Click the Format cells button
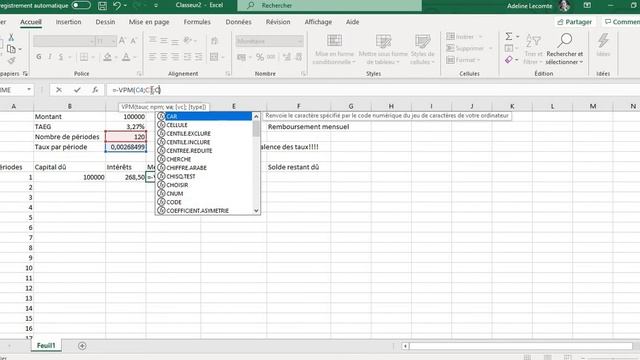 tap(463, 60)
